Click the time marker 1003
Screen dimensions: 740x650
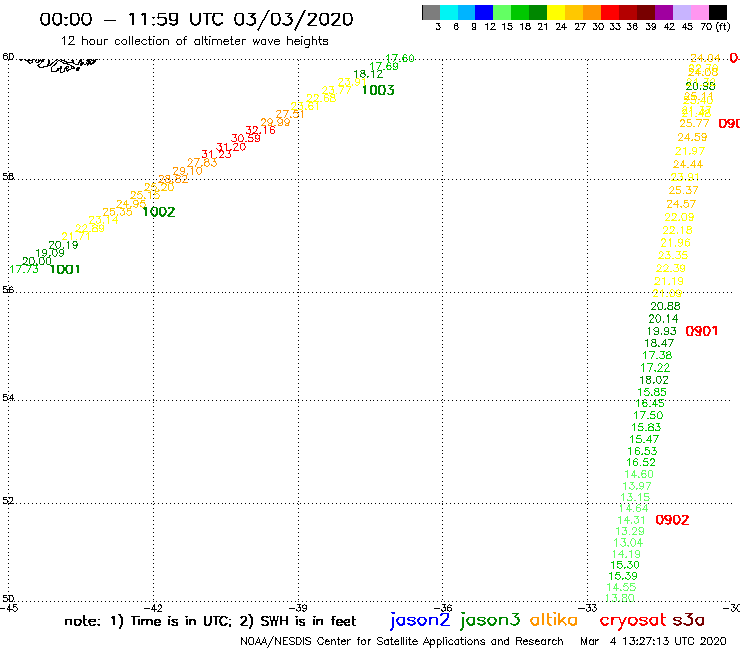pos(378,90)
